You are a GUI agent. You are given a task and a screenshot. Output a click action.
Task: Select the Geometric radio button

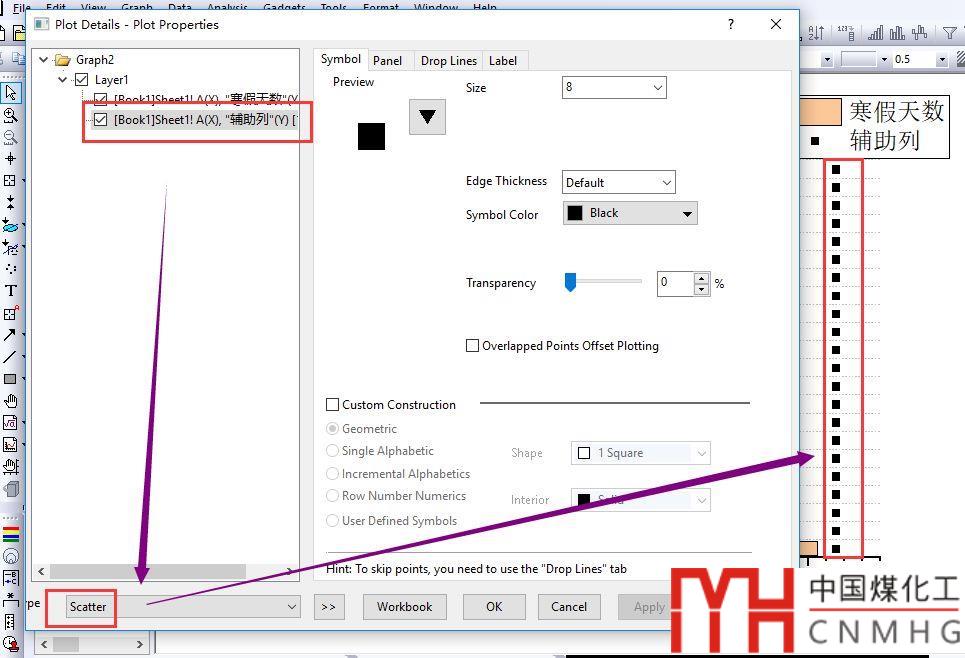(332, 428)
